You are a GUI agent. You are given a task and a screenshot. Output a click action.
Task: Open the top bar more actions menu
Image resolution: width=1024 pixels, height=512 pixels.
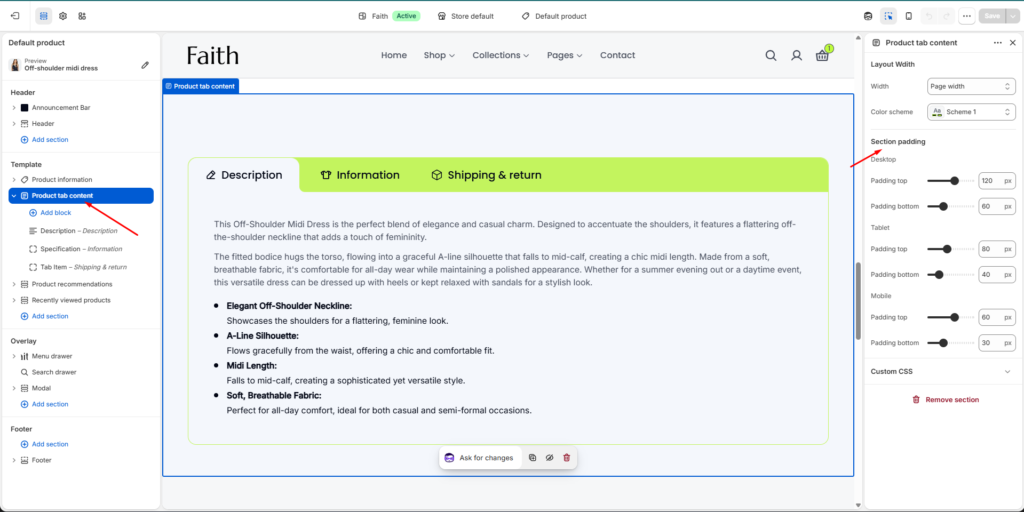coord(967,16)
